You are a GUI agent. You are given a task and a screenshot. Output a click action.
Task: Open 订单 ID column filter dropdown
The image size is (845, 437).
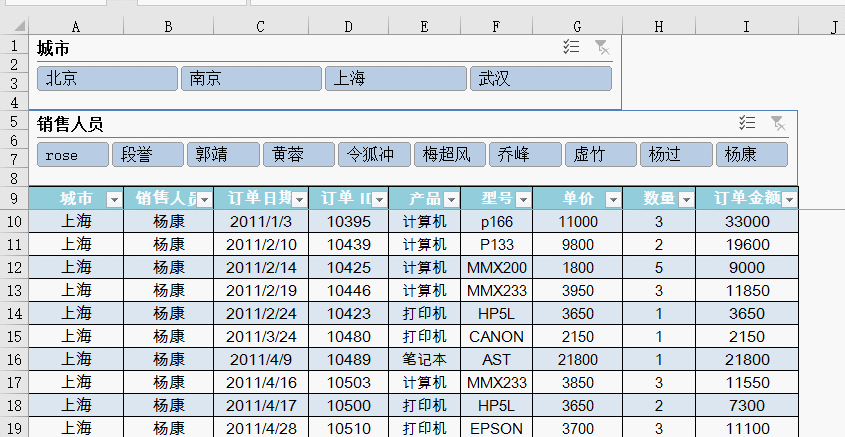[379, 200]
